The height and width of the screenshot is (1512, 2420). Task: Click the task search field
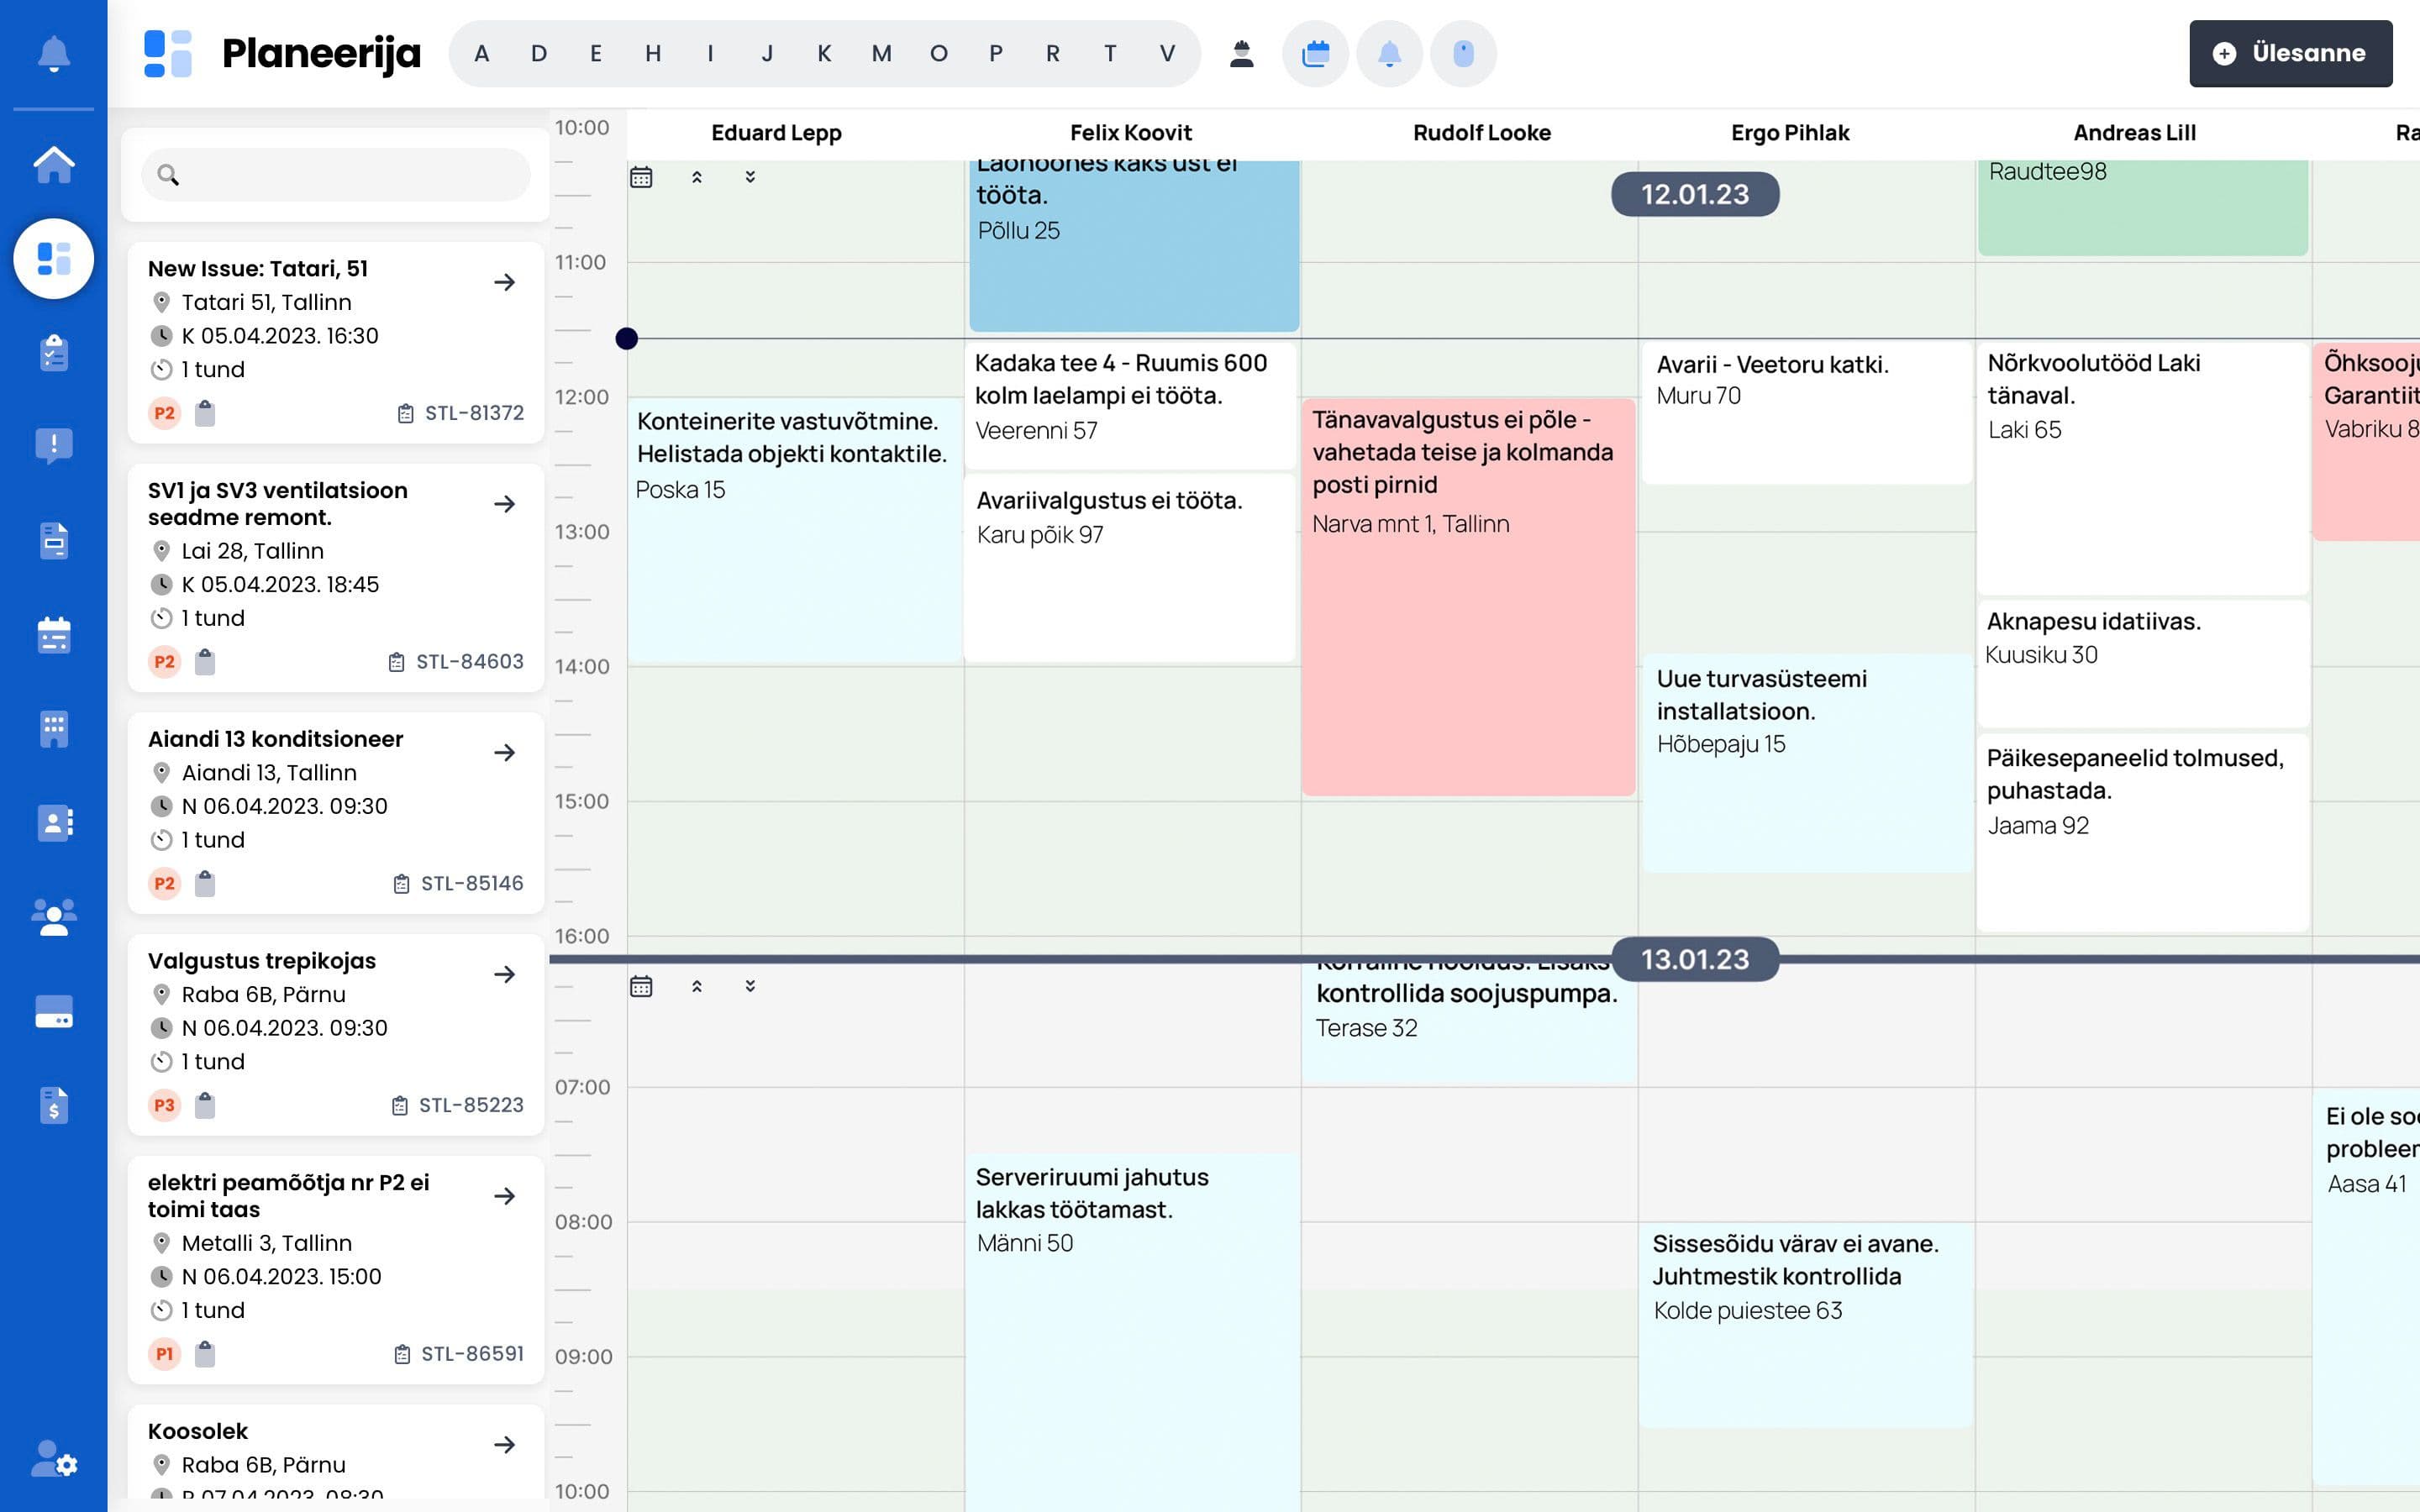(336, 175)
